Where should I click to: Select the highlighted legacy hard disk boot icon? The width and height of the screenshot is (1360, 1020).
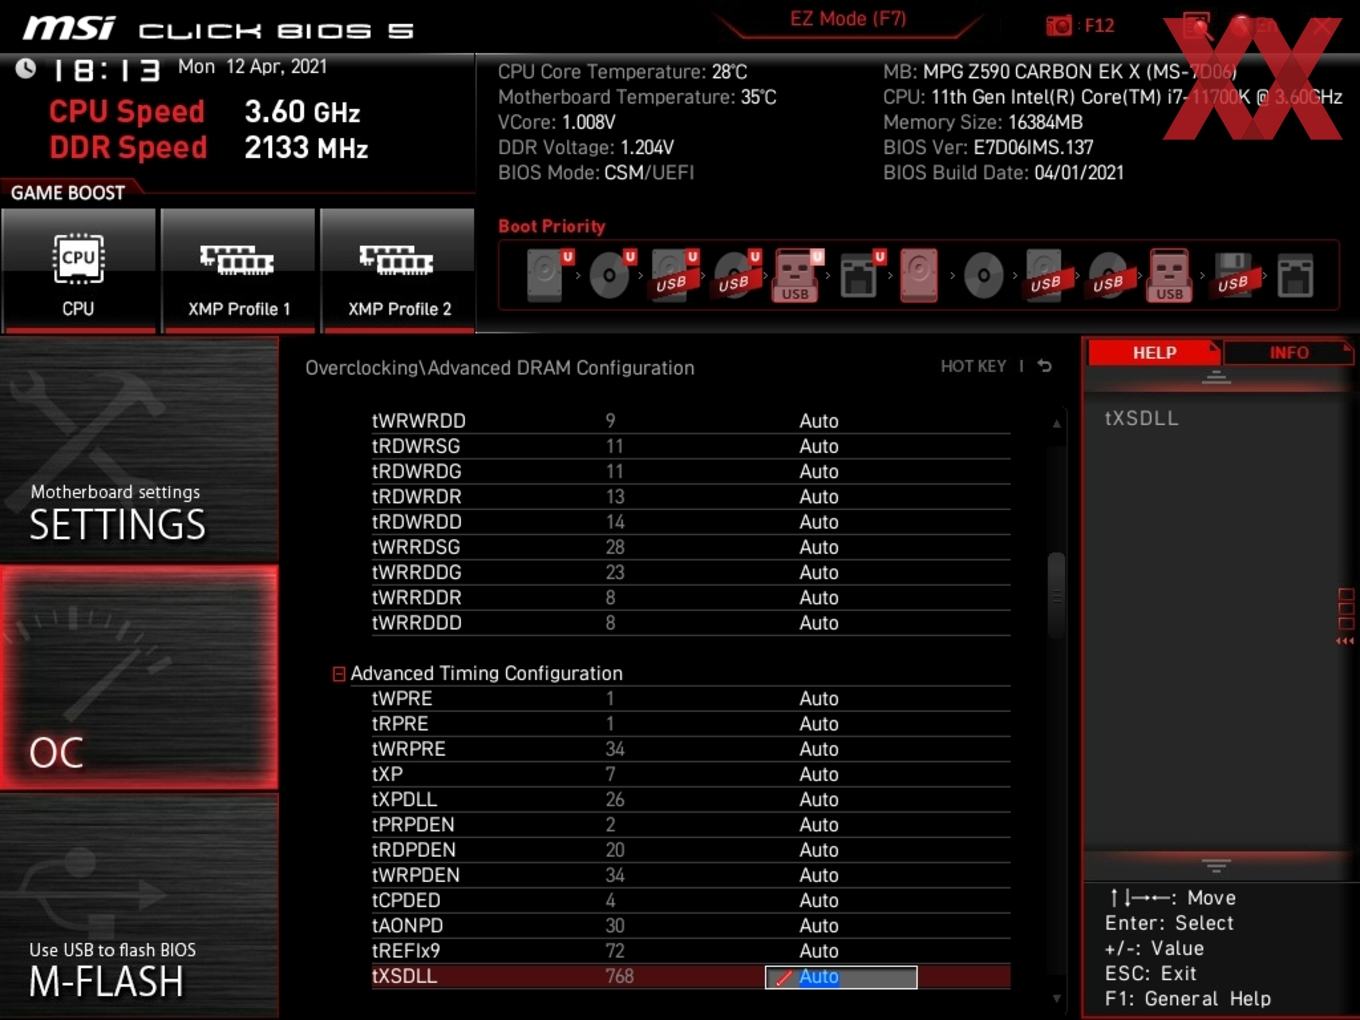pos(919,275)
